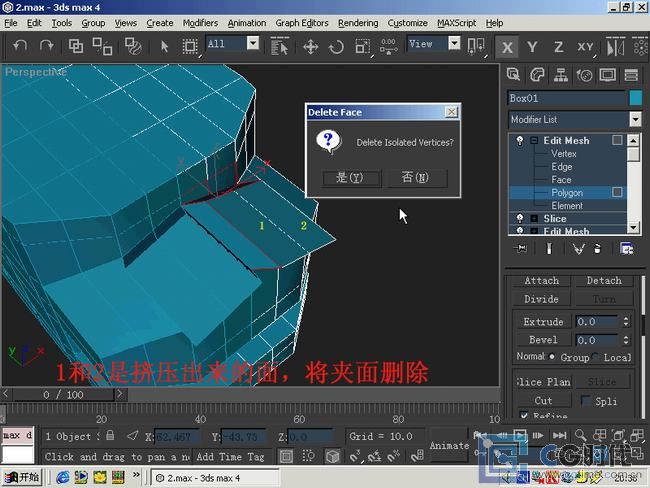The width and height of the screenshot is (650, 488).
Task: Select Polygon sub-object level
Action: (567, 193)
